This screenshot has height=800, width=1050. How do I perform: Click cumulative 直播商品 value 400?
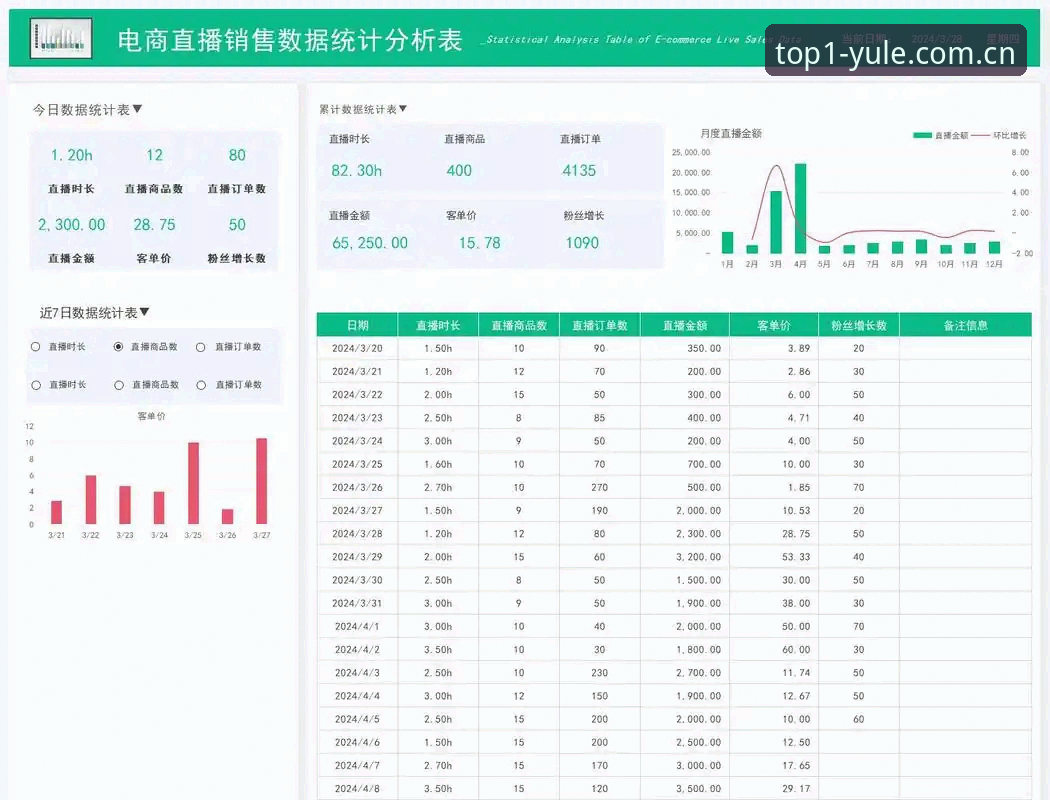[x=459, y=171]
